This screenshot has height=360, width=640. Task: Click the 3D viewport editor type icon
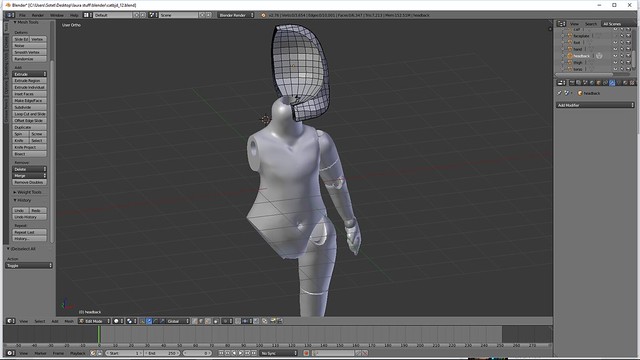click(x=11, y=321)
